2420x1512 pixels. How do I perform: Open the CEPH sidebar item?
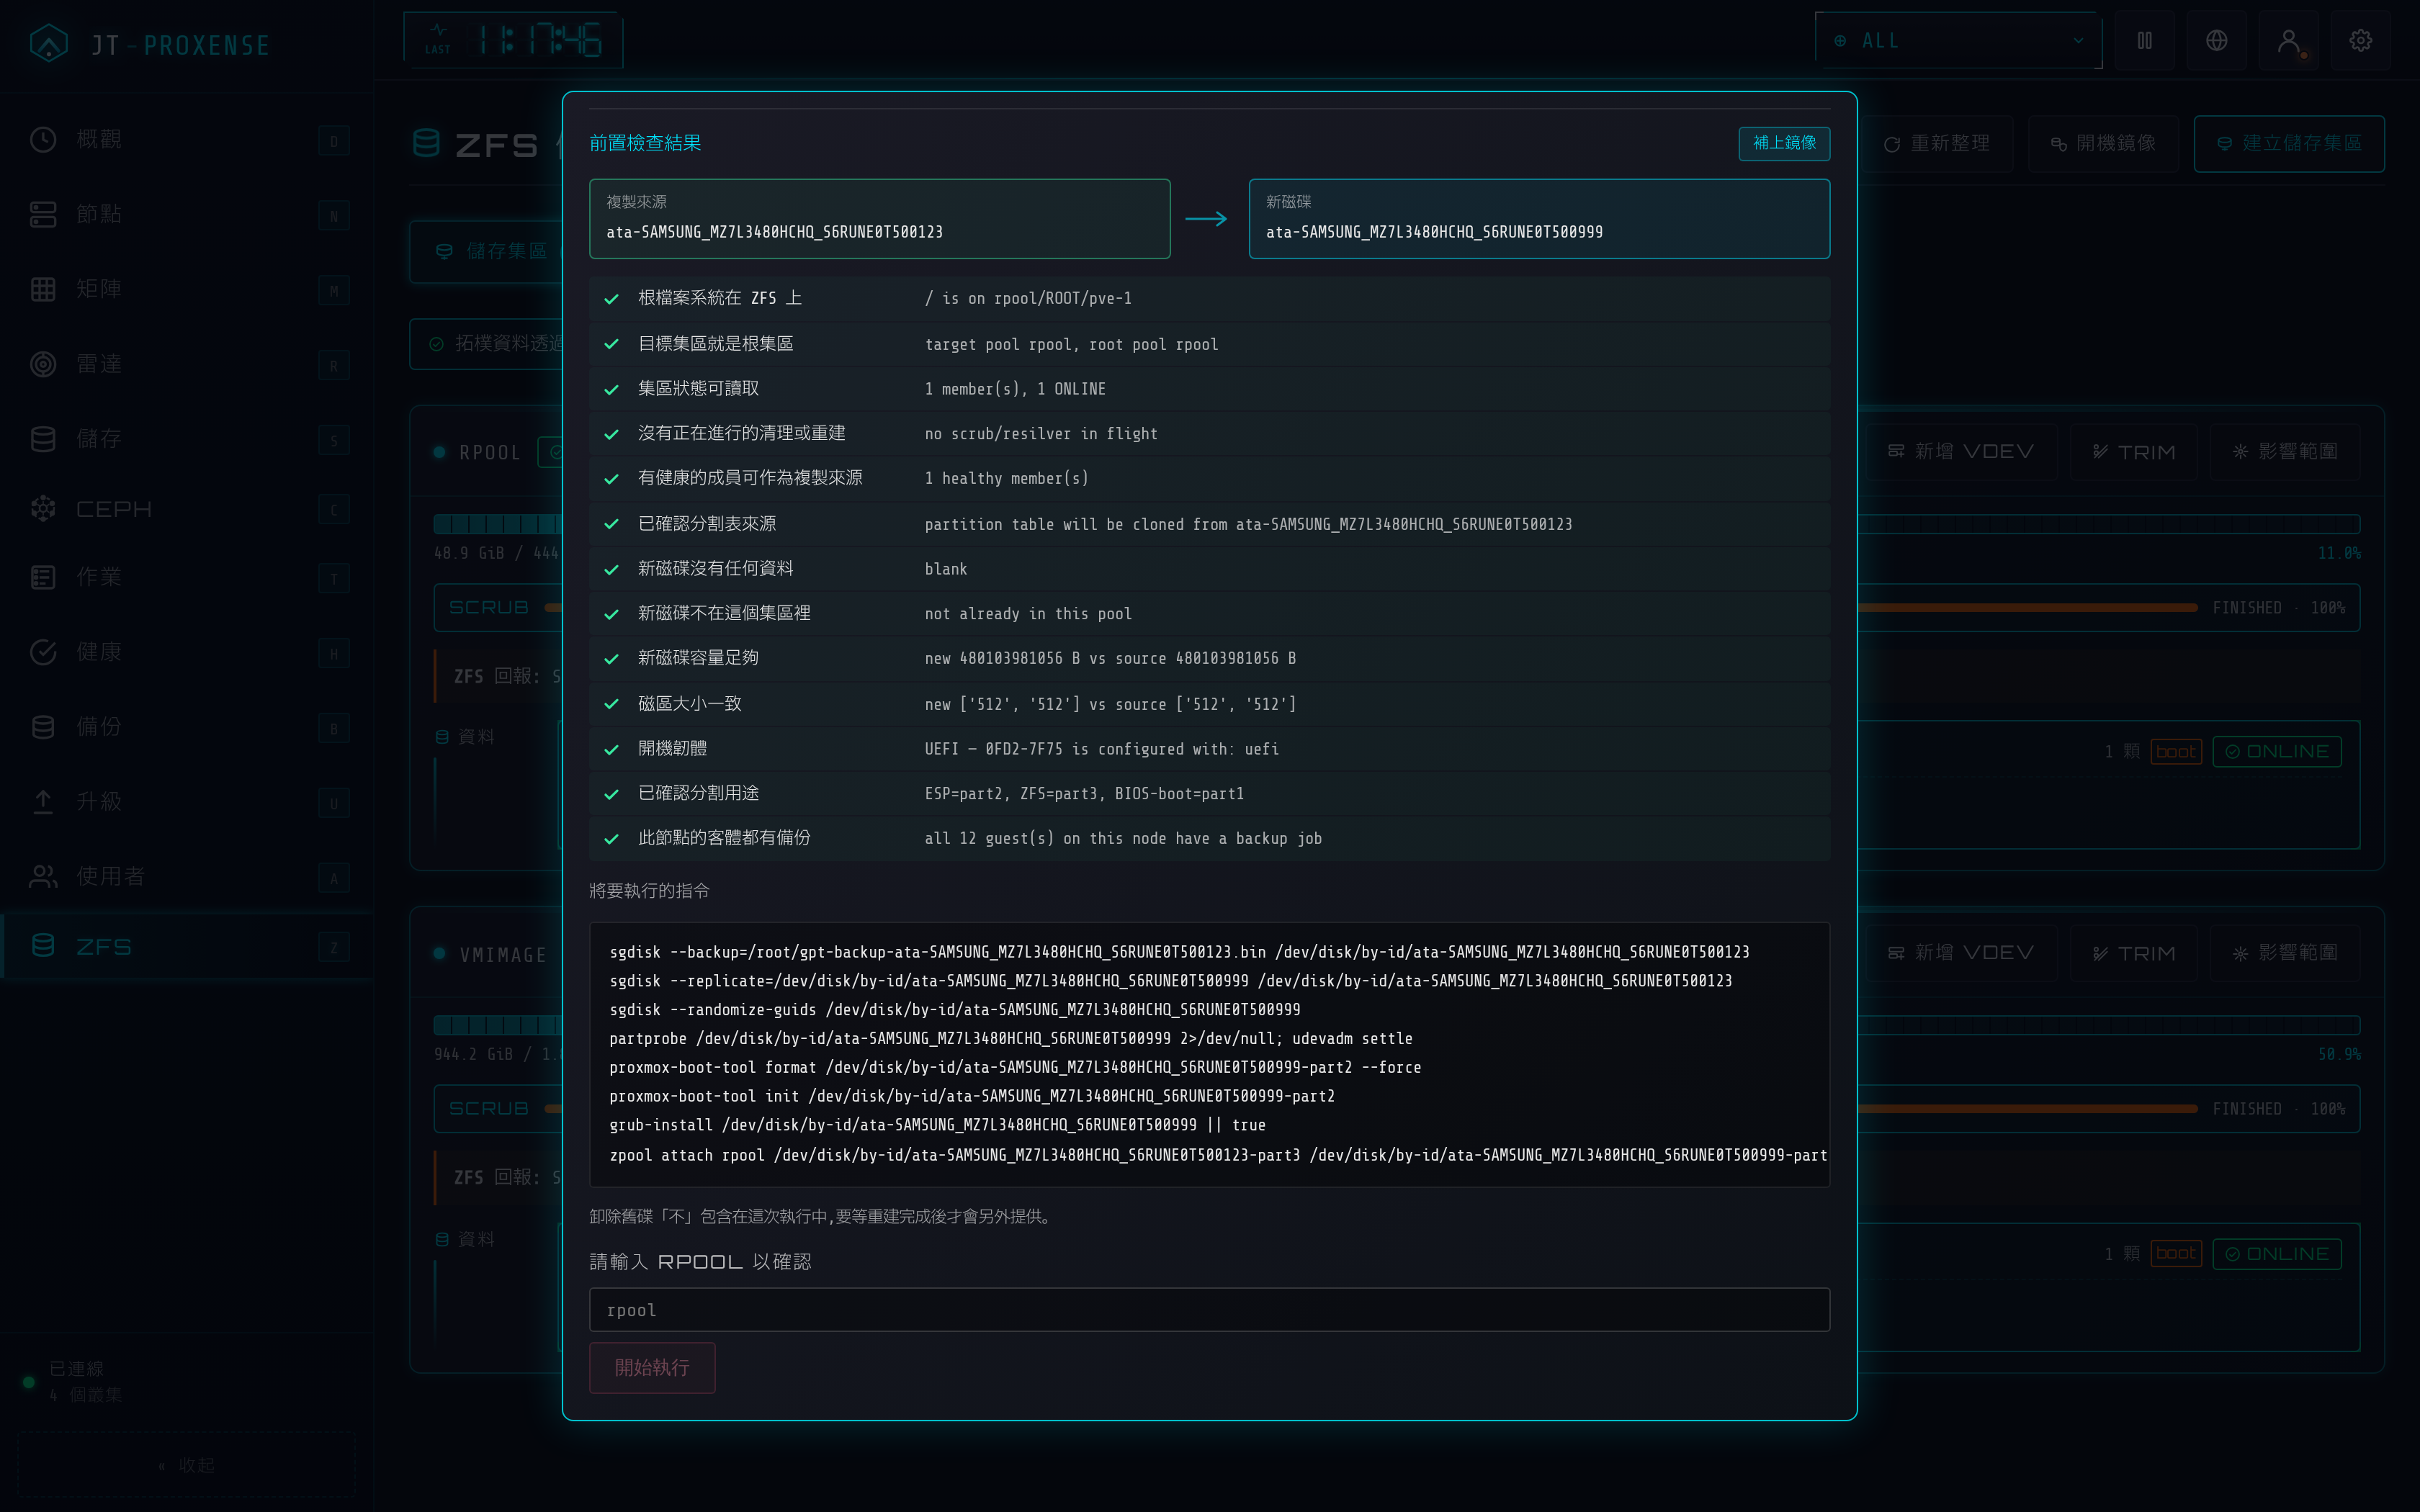pos(187,509)
